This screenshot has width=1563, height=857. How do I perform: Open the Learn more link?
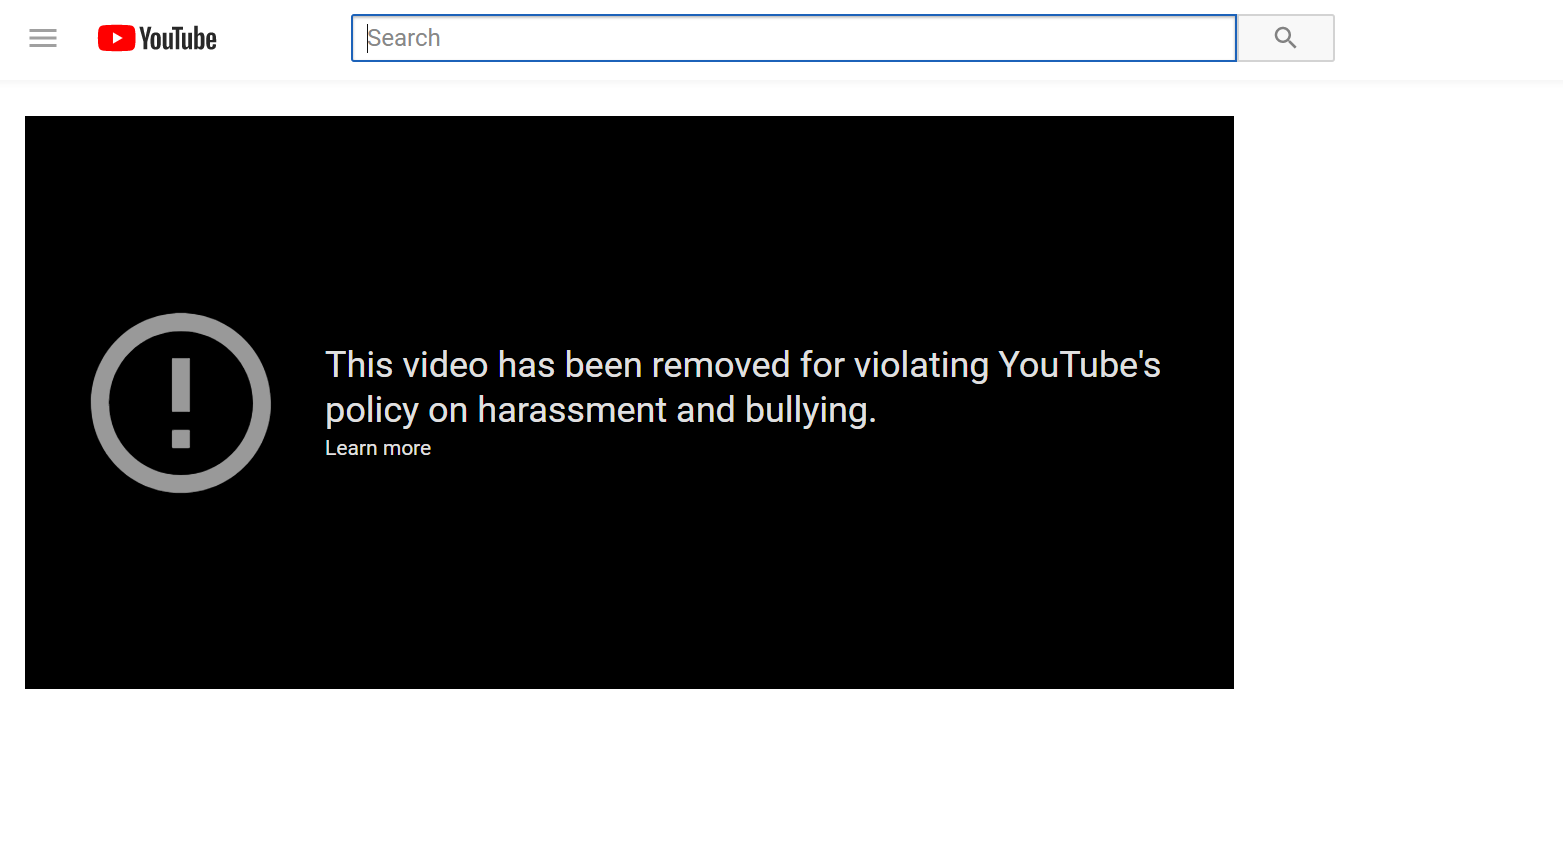tap(378, 448)
